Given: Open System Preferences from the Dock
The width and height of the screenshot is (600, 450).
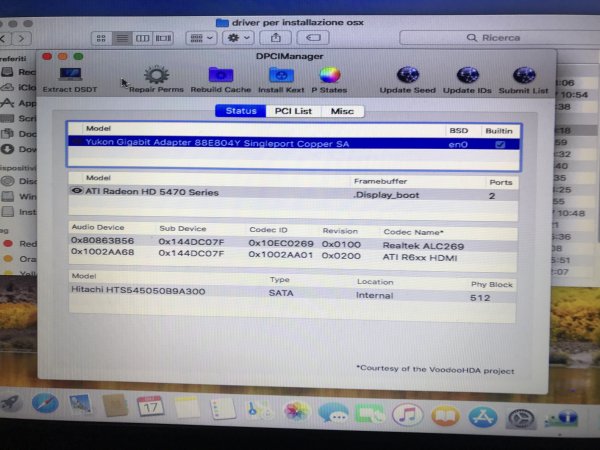Looking at the screenshot, I should pyautogui.click(x=521, y=419).
